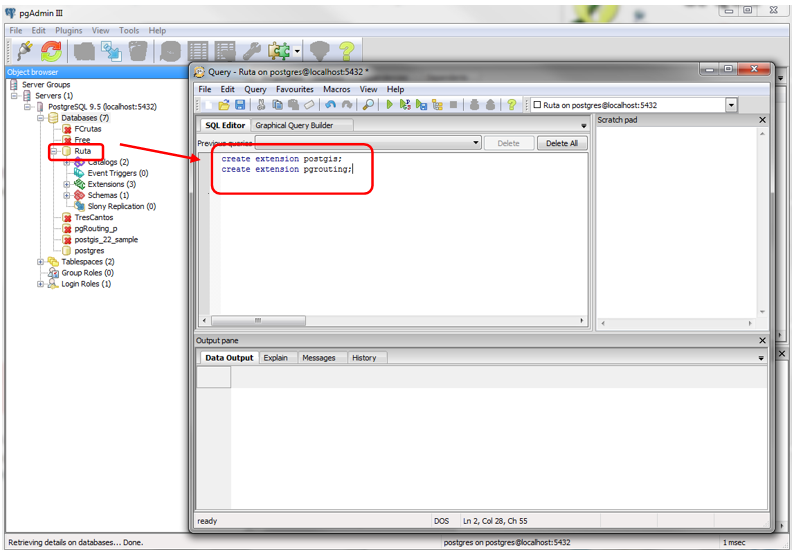The width and height of the screenshot is (795, 553).
Task: Open the plugins puzzle-piece icon in main toolbar
Action: 277,50
